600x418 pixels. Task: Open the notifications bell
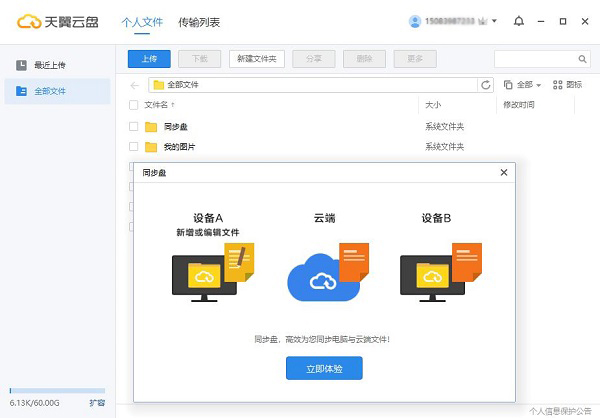click(x=518, y=21)
